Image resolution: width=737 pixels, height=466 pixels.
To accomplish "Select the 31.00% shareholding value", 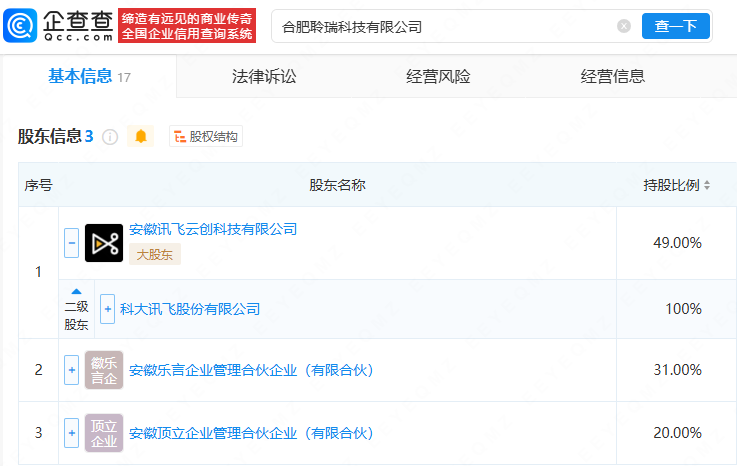I will (x=677, y=370).
